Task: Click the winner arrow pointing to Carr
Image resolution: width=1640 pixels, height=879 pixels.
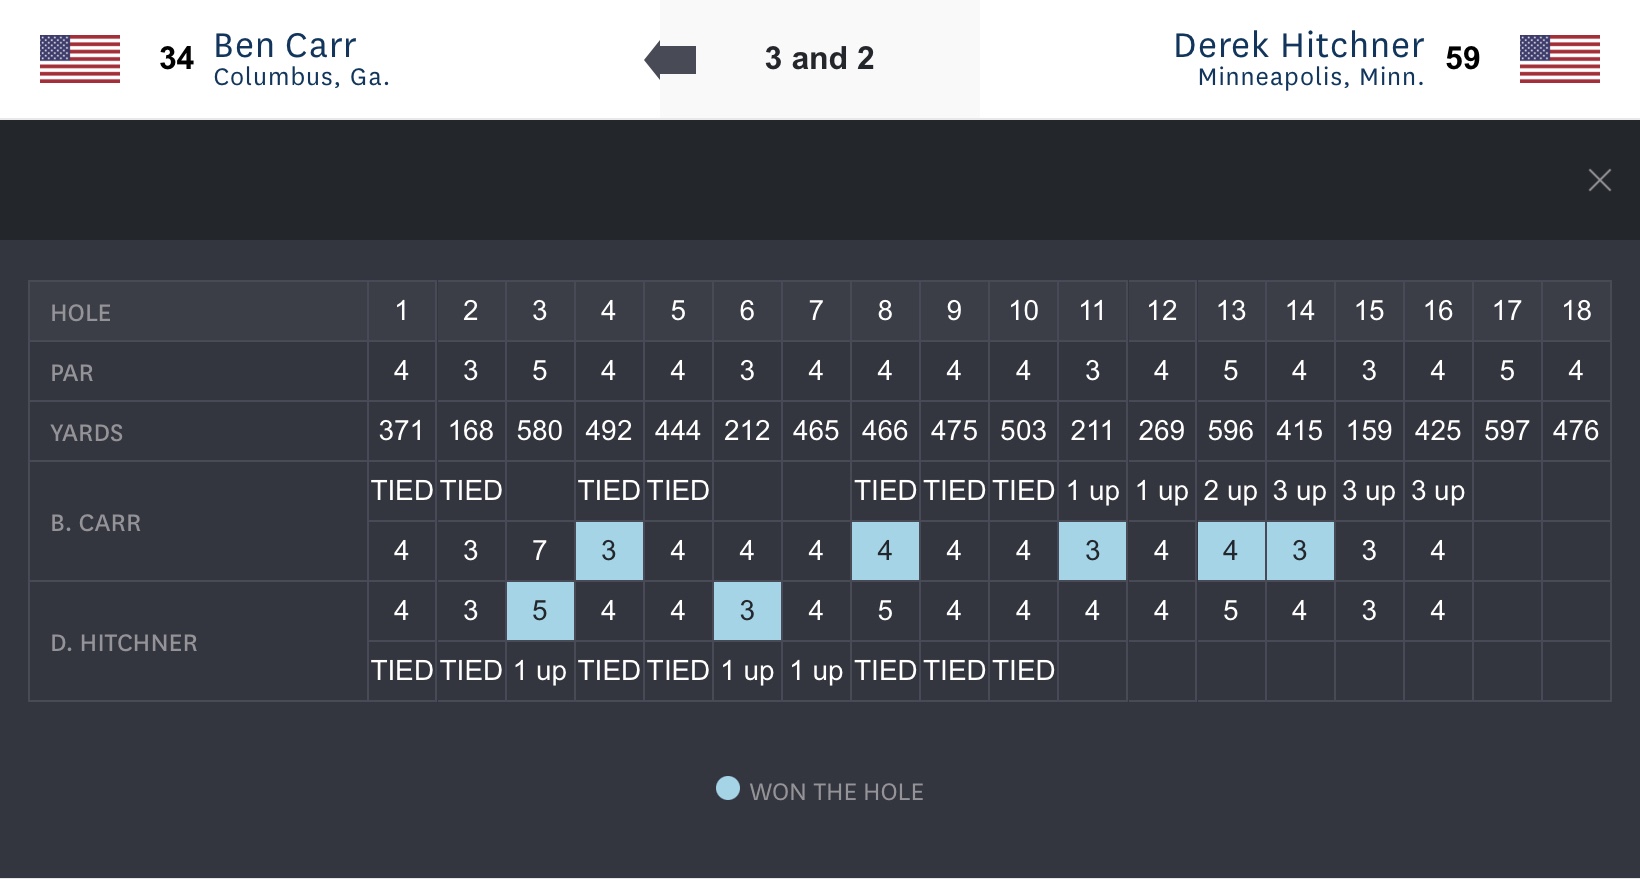Action: [x=670, y=60]
